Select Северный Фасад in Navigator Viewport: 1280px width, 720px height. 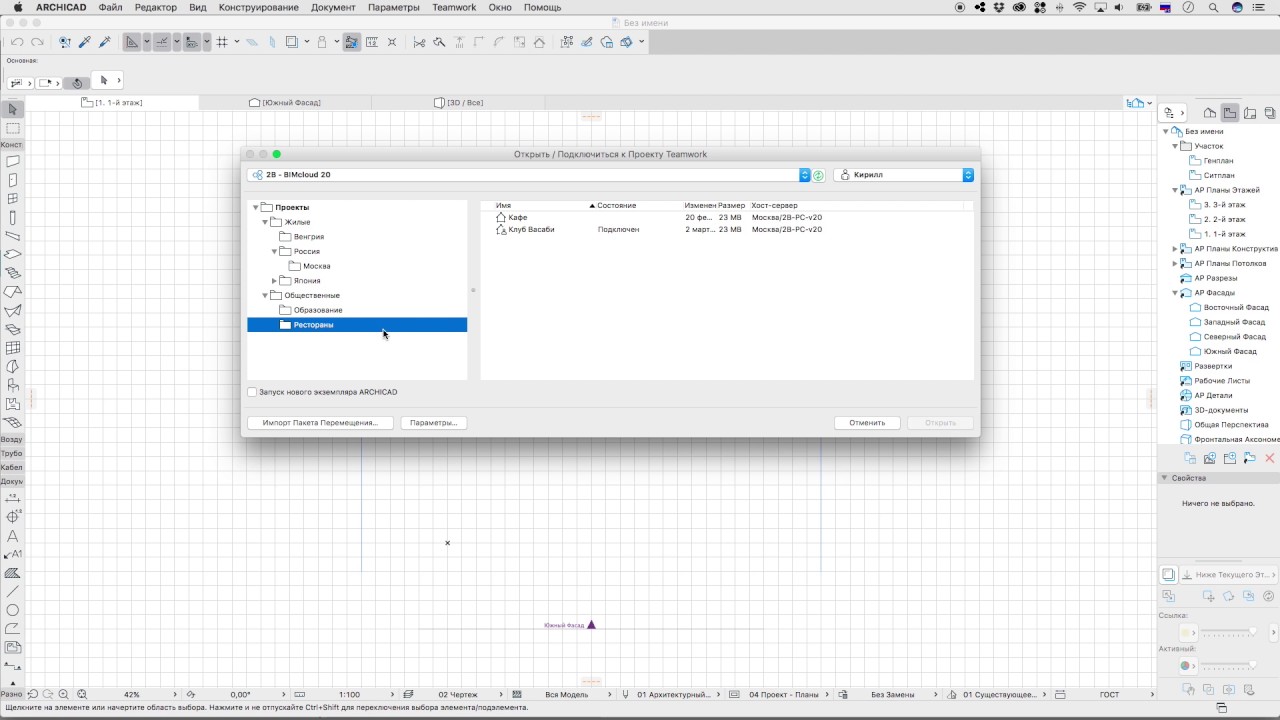click(x=1234, y=337)
